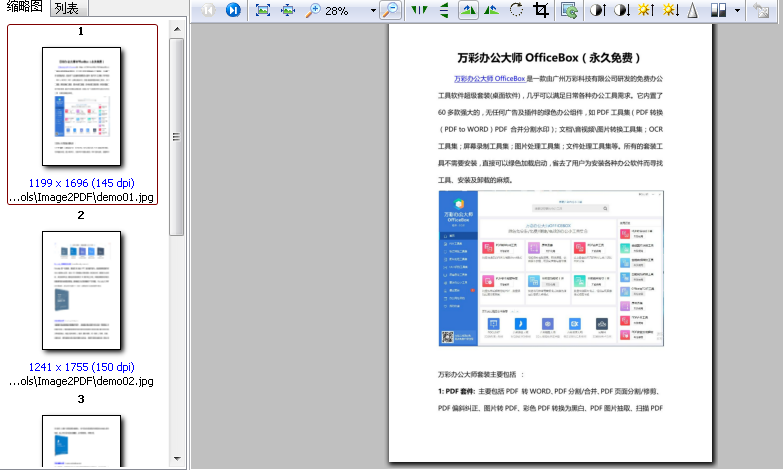Click the 万彩办公大师 OfficeBox hyperlink in document
Screen dimensions: 783x470
coord(489,77)
